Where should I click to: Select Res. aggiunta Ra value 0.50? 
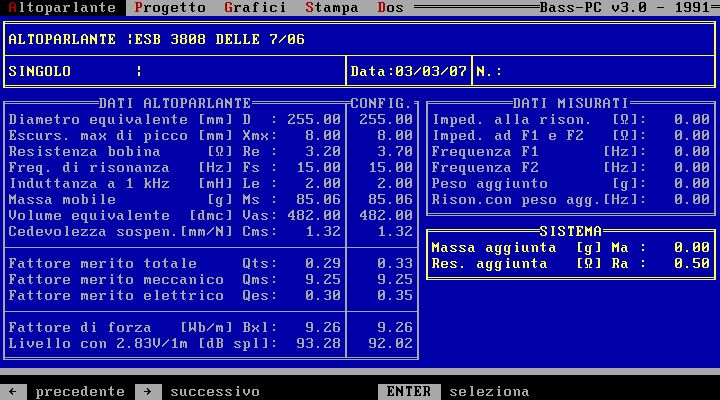[692, 264]
